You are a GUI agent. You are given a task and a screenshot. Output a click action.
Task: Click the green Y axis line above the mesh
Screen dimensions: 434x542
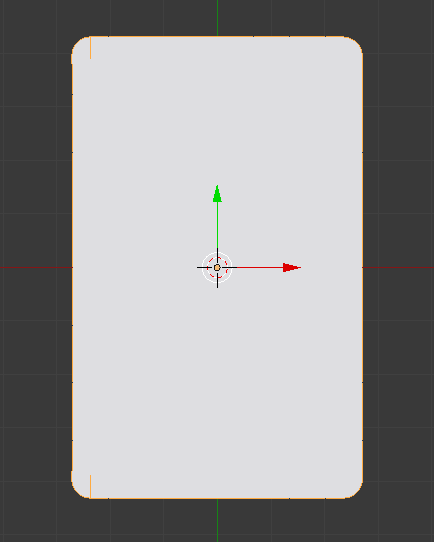pos(217,17)
